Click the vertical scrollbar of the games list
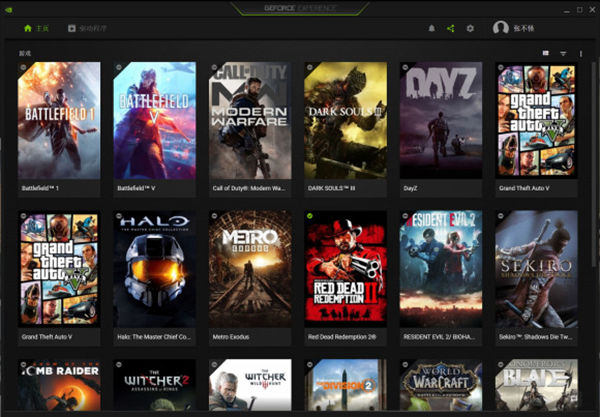This screenshot has height=417, width=600. (x=595, y=165)
